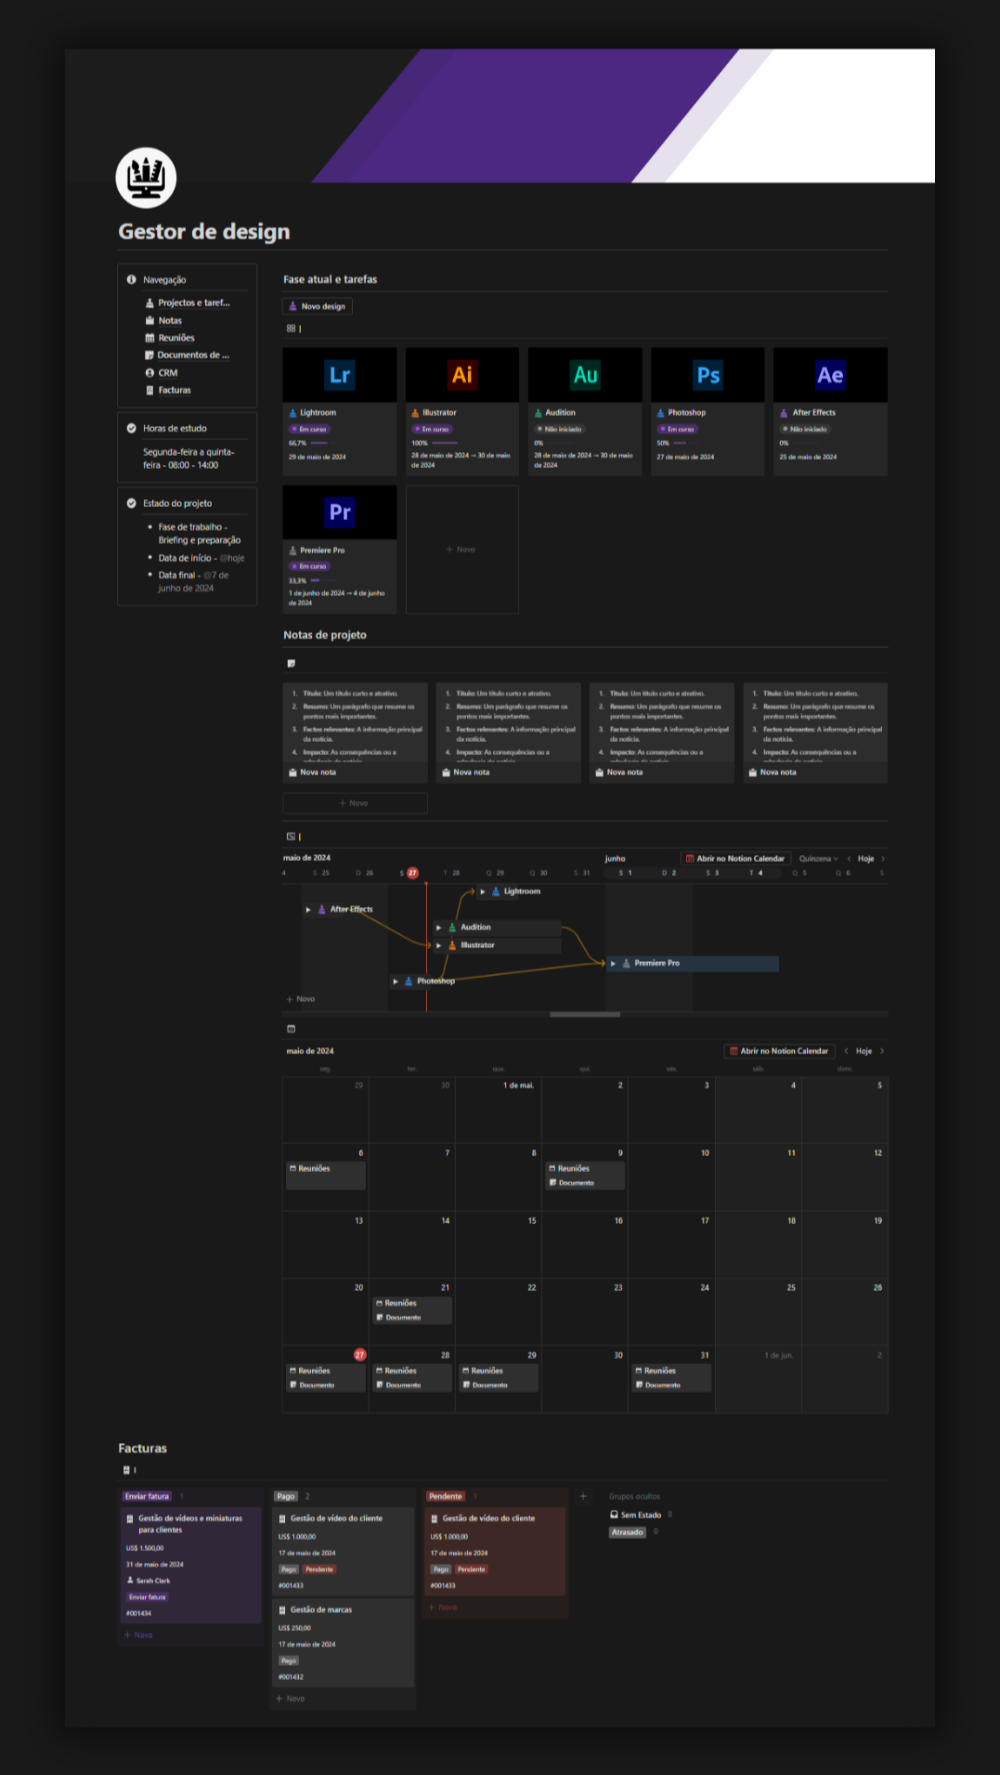Open Documentos de... in navigation
1000x1775 pixels.
tap(187, 355)
